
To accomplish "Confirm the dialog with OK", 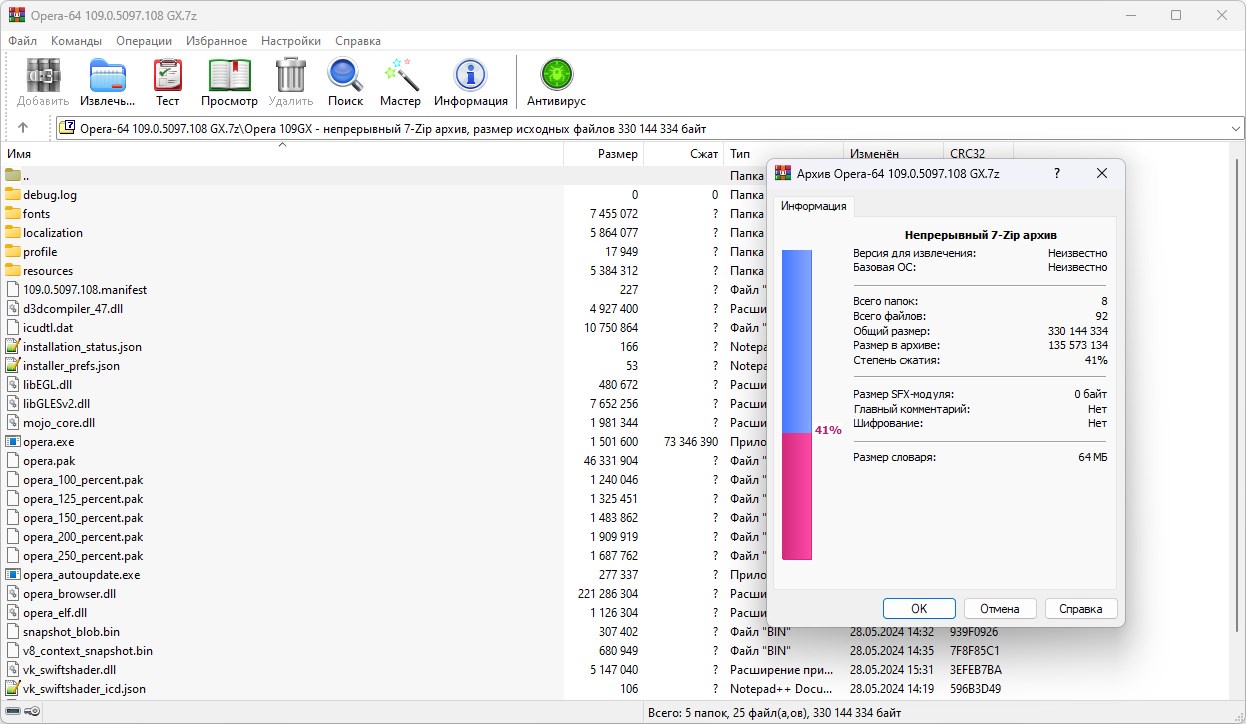I will tap(919, 608).
